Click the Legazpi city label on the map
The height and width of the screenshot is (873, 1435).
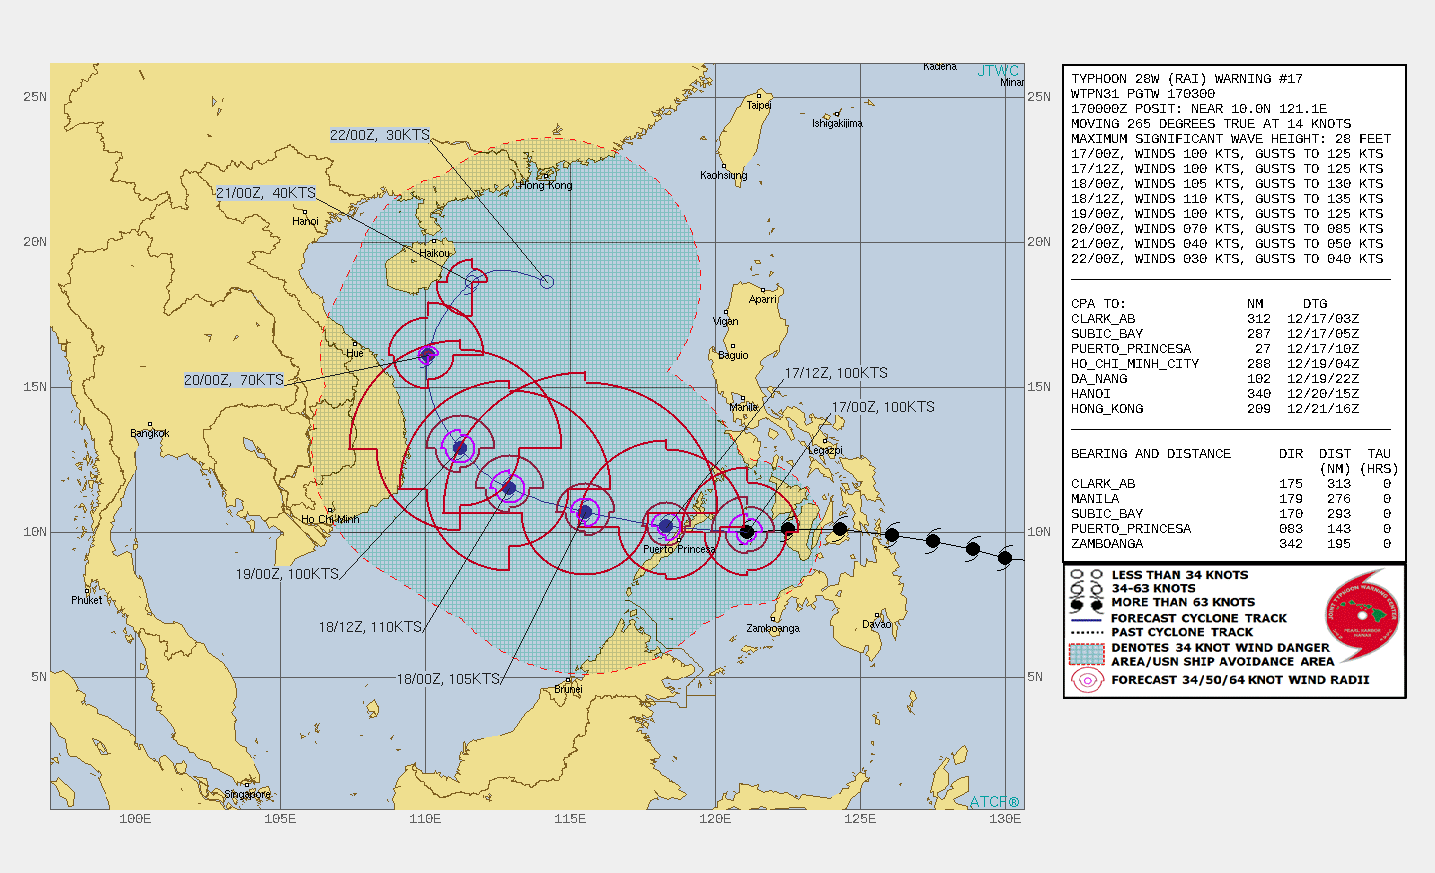tap(825, 450)
